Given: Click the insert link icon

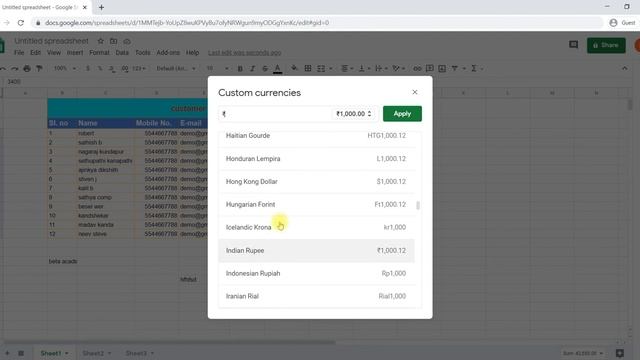Looking at the screenshot, I should pyautogui.click(x=417, y=69).
